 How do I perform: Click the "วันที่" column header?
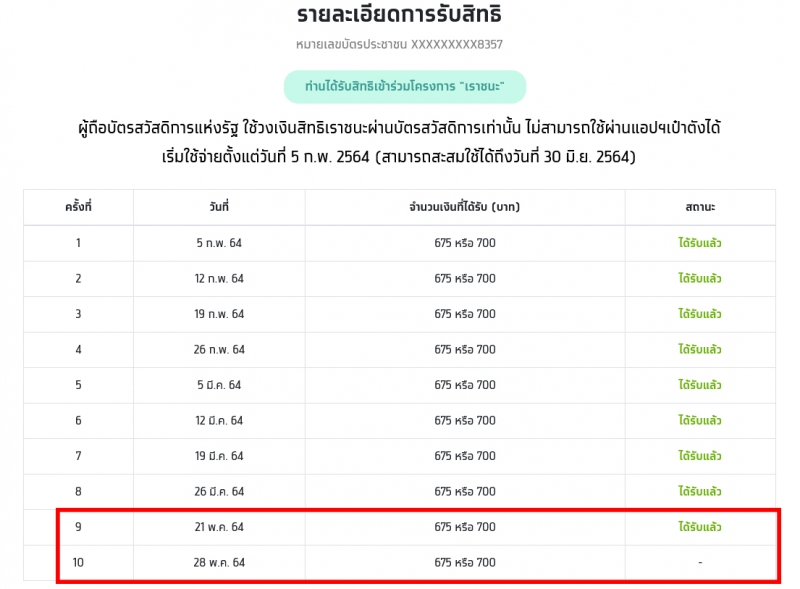point(219,207)
